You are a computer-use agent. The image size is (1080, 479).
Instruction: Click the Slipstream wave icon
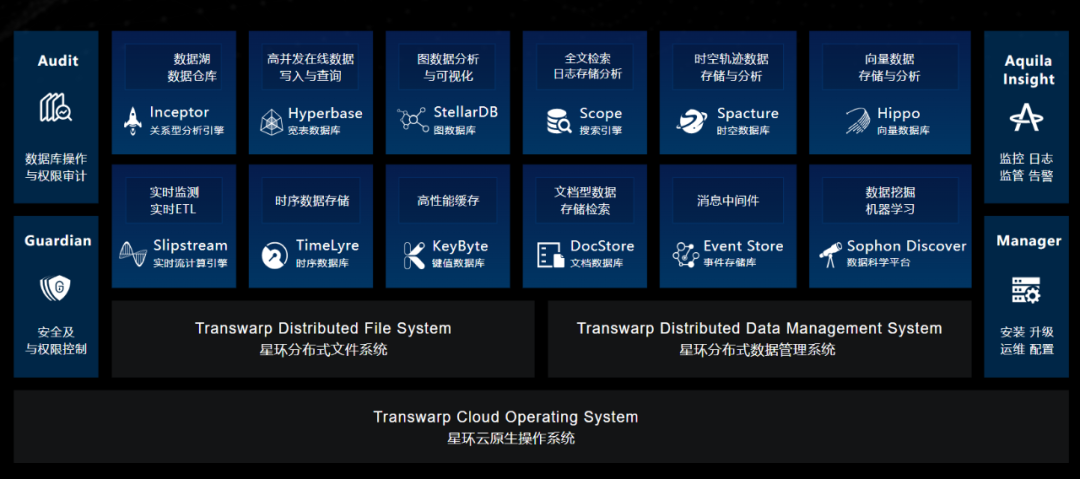(132, 254)
